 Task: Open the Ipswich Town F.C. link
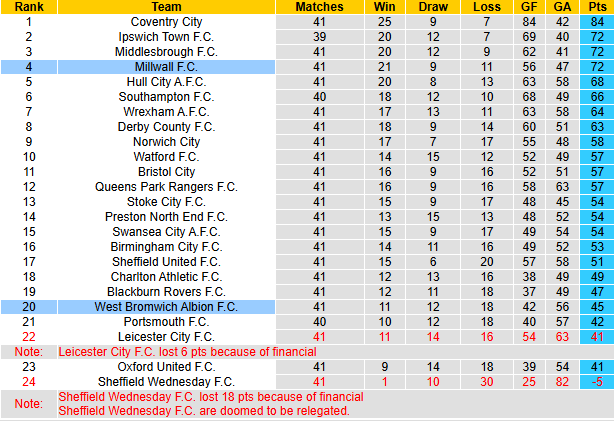coord(166,36)
